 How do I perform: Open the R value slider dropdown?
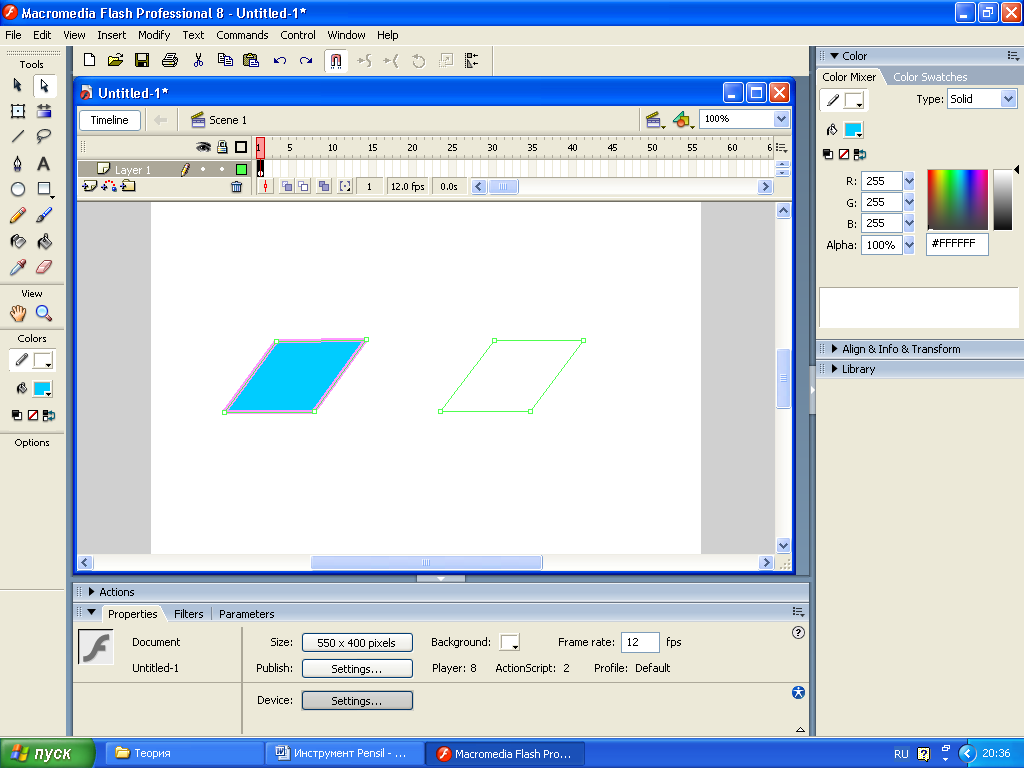pyautogui.click(x=909, y=181)
